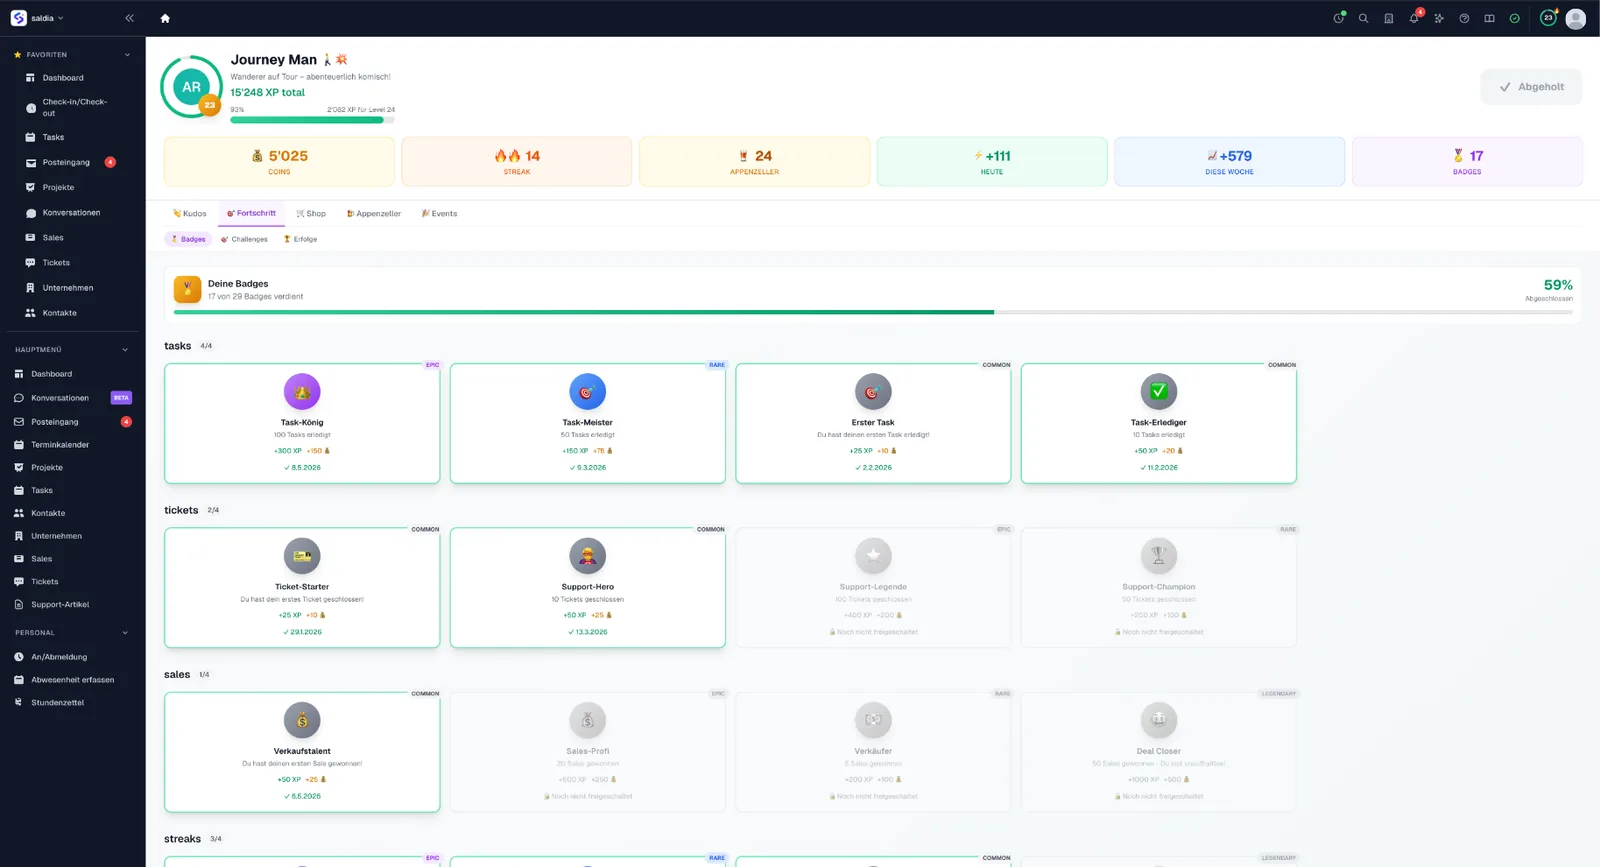1600x867 pixels.
Task: Click the +579 Diese Woche card
Action: tap(1230, 162)
